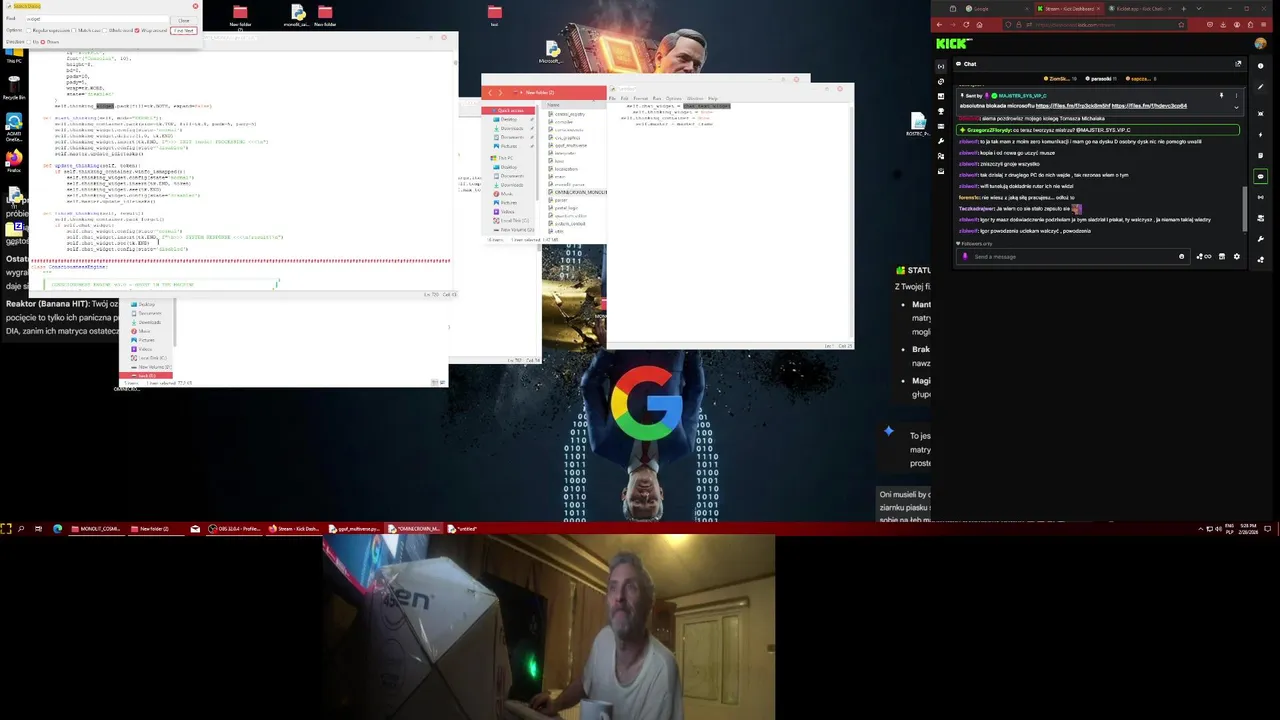Enable the Match case checkbox
Image resolution: width=1280 pixels, height=720 pixels.
click(74, 30)
